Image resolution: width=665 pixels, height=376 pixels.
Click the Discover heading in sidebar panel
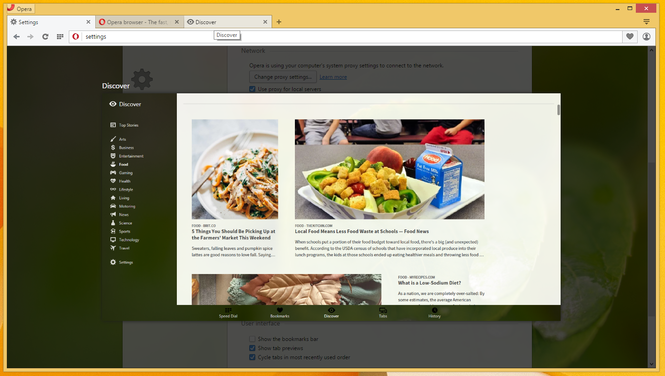[130, 104]
